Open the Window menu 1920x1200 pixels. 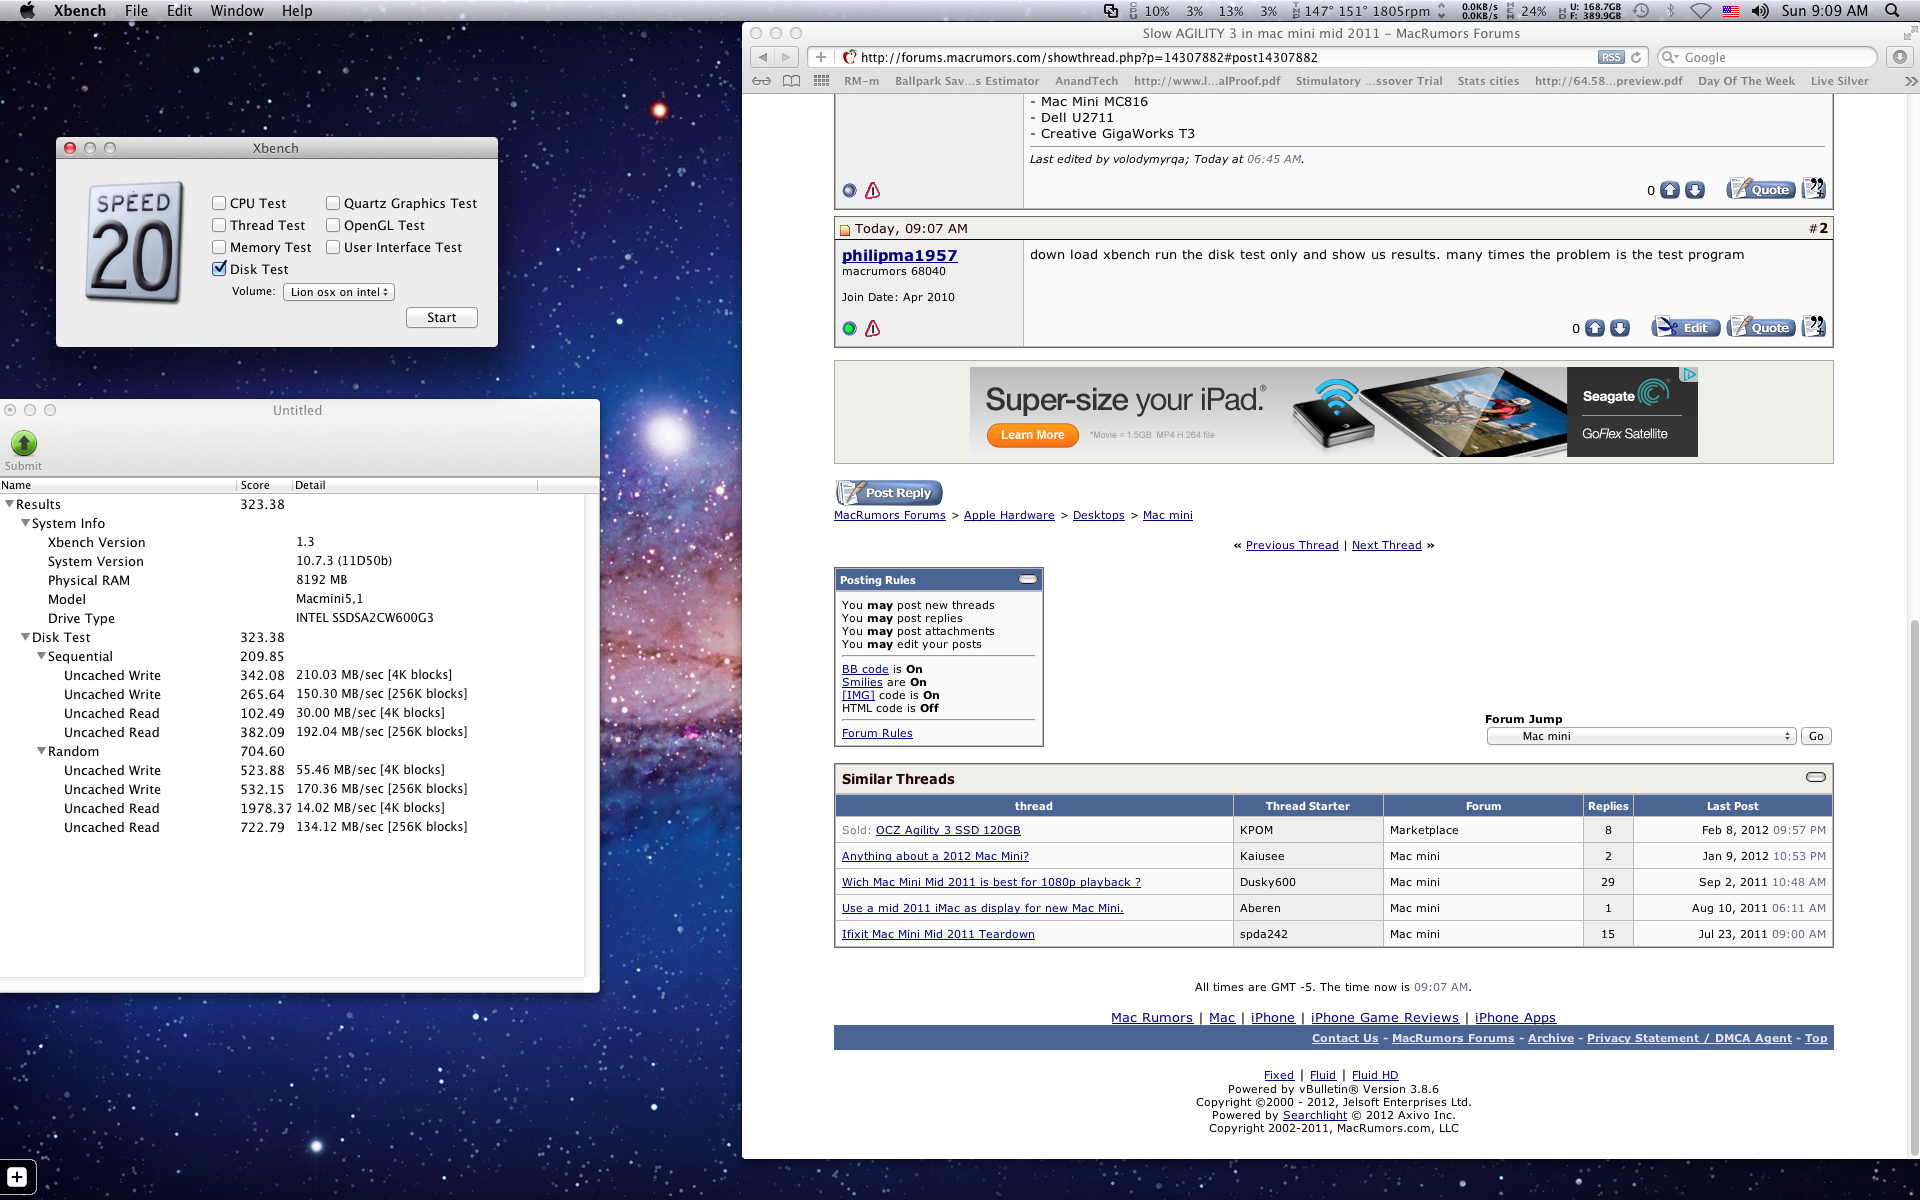pos(237,11)
